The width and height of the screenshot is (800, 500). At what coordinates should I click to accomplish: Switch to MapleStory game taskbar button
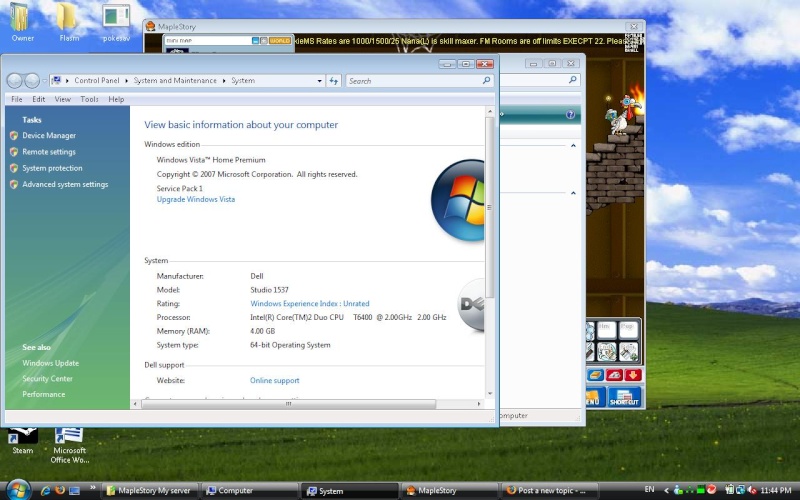click(x=449, y=490)
